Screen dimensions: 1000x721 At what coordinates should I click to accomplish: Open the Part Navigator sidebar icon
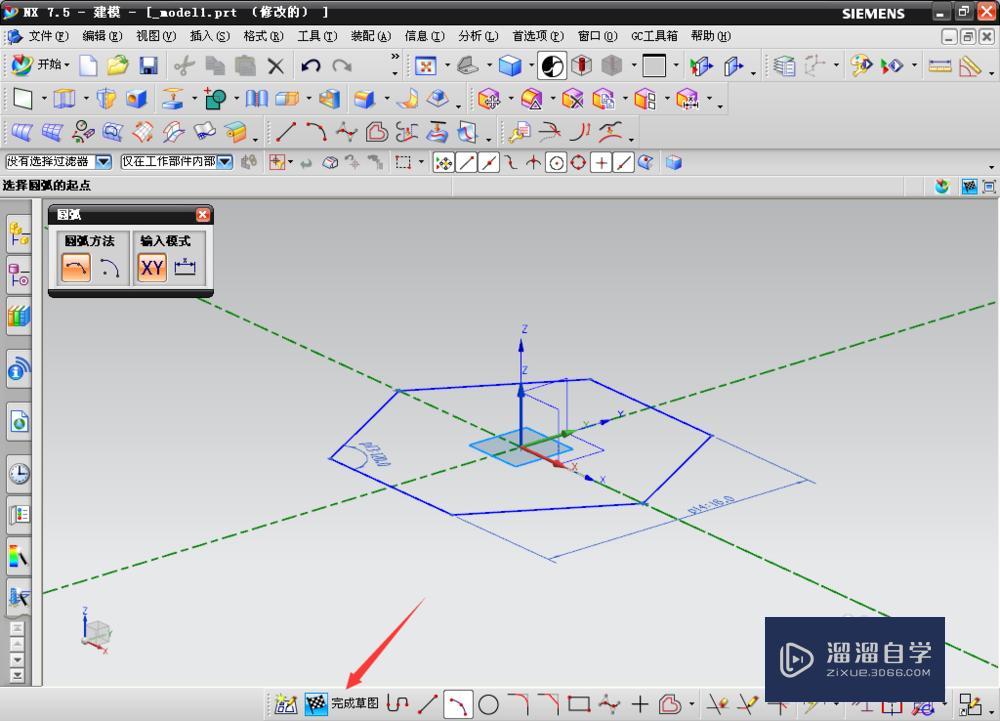18,276
